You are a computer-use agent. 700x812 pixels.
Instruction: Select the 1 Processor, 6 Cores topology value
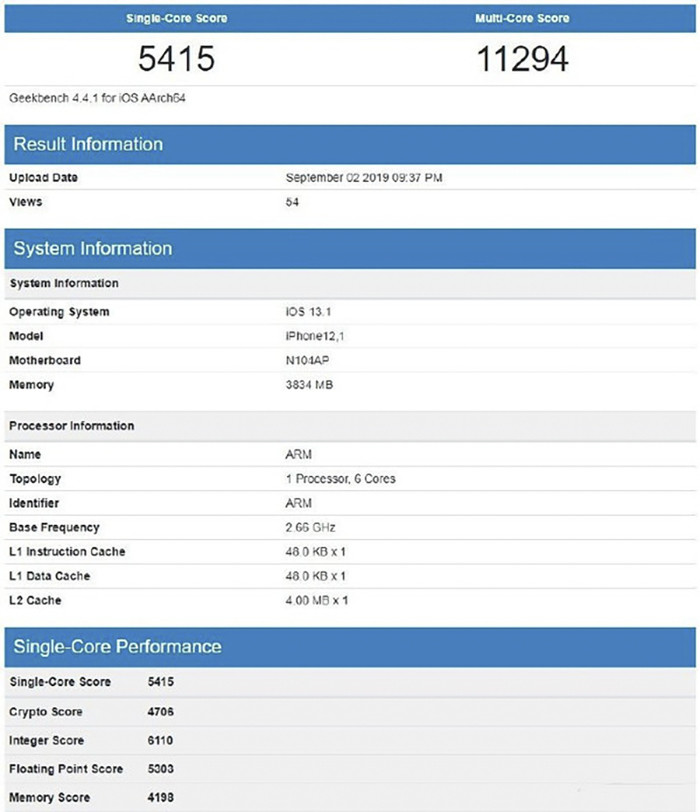tap(340, 479)
